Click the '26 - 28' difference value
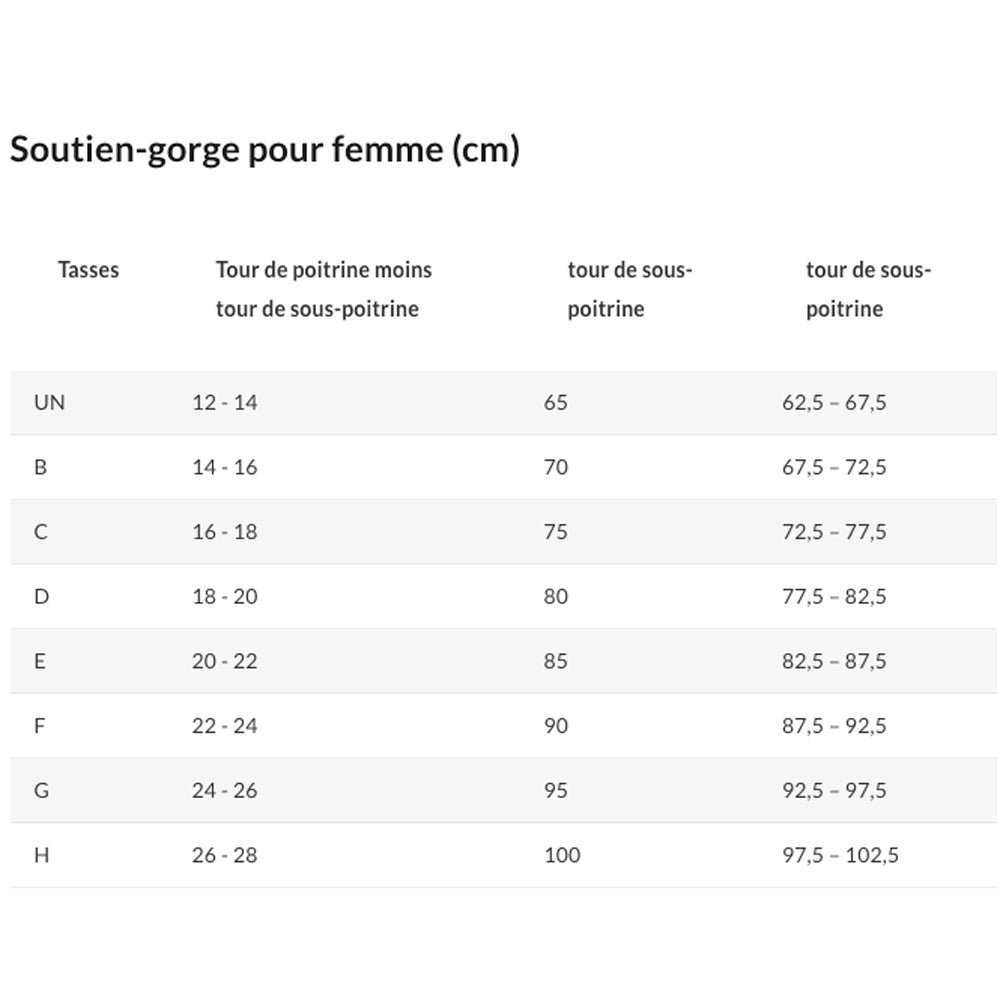Viewport: 1000px width, 1000px height. [x=225, y=855]
